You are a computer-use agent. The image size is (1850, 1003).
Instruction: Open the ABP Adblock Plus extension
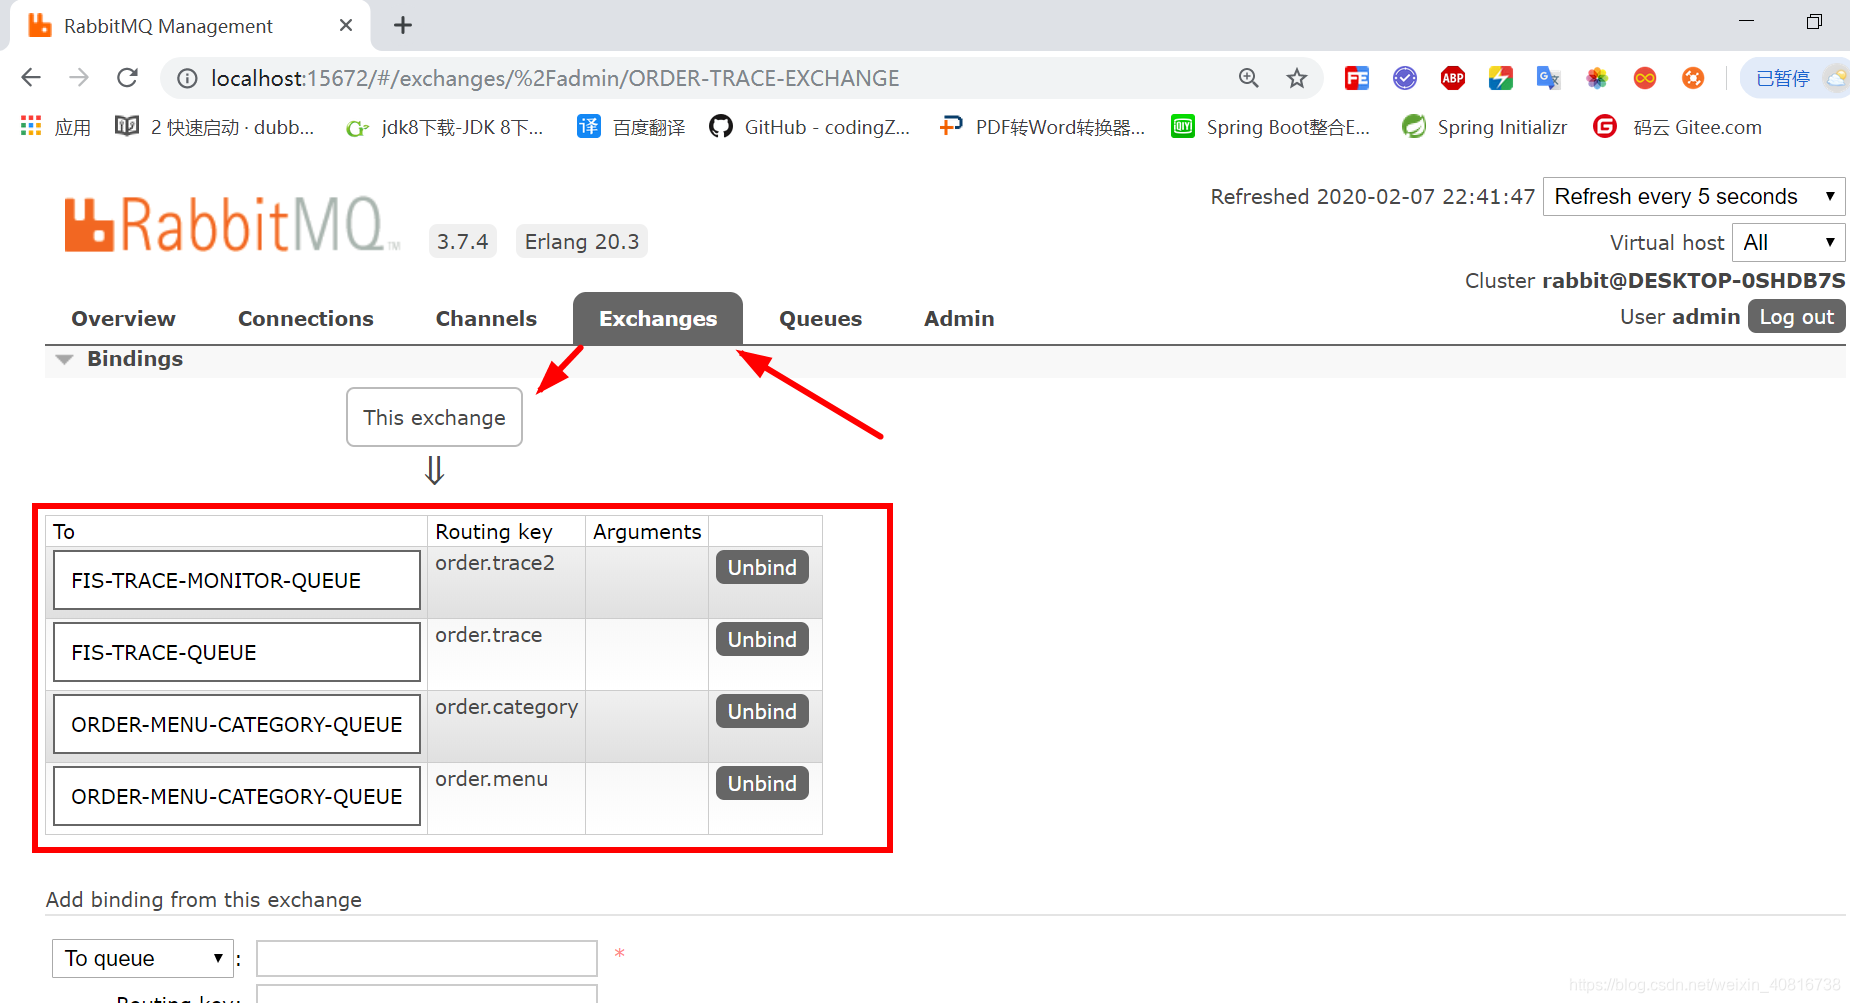point(1453,78)
